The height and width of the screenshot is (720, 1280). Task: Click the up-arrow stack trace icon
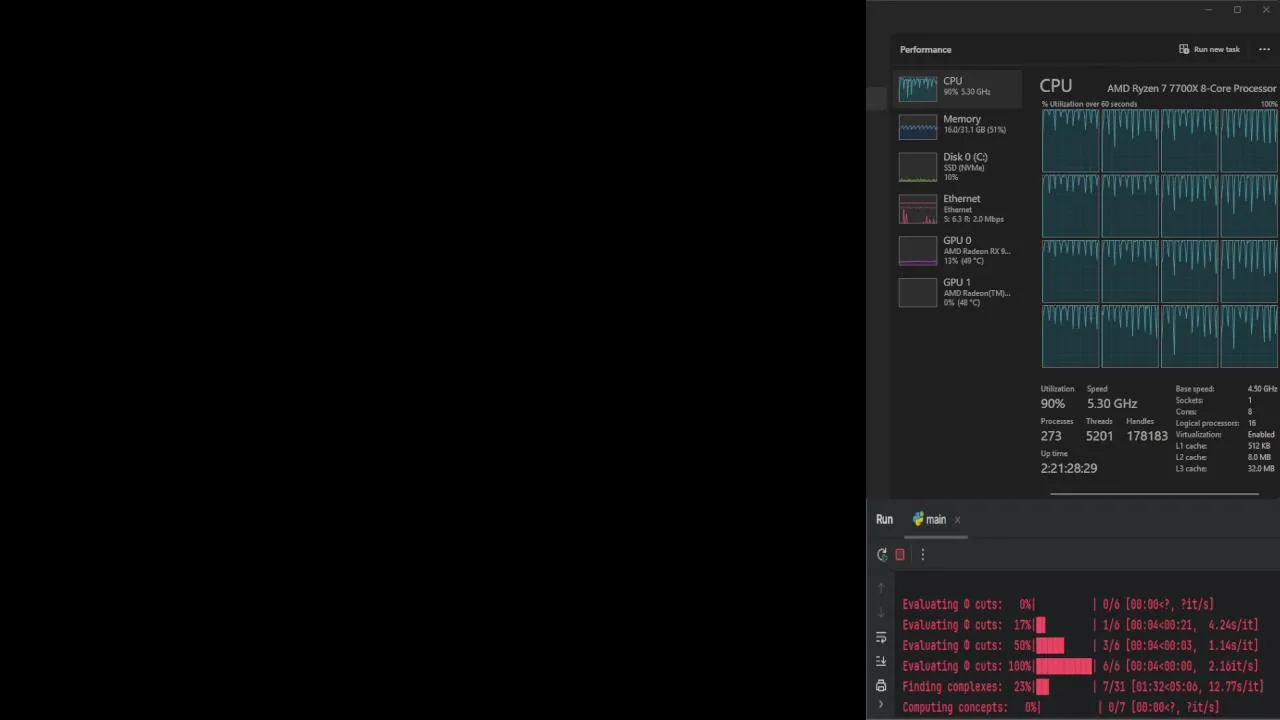coord(881,588)
